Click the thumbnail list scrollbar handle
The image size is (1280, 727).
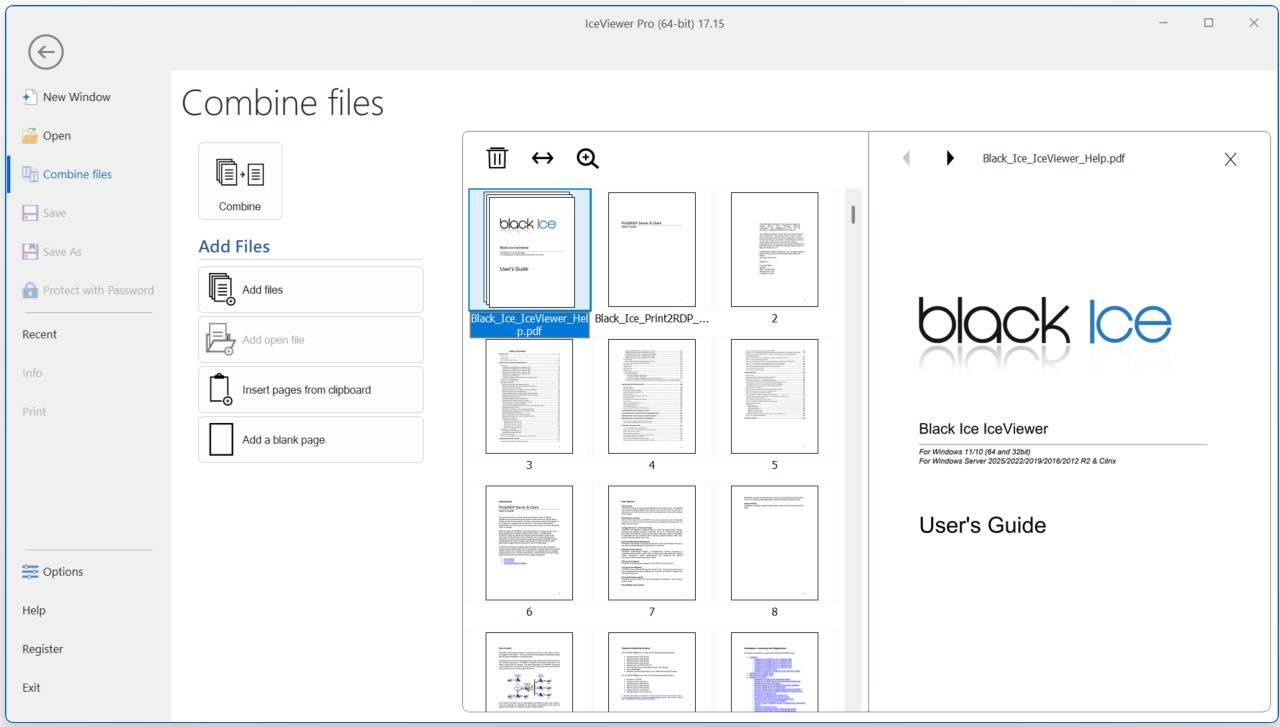853,215
